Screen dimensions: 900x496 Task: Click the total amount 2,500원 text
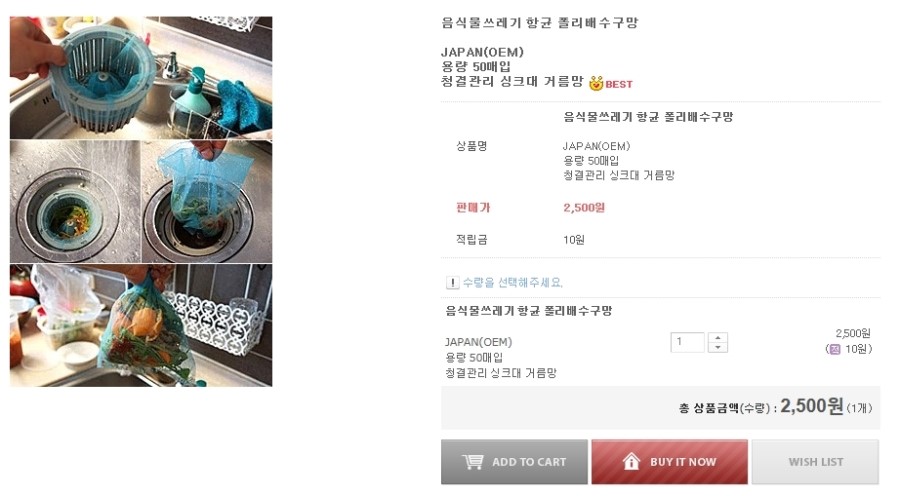812,406
